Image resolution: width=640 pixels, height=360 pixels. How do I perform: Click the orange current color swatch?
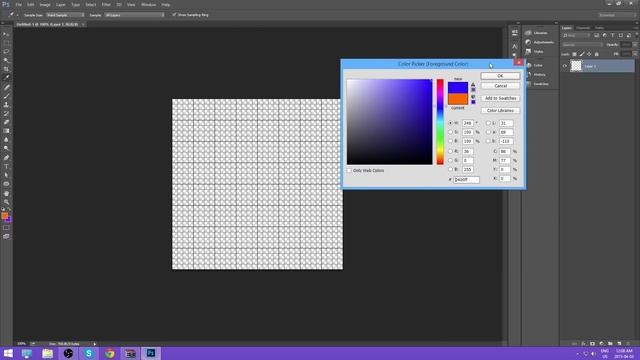[458, 99]
